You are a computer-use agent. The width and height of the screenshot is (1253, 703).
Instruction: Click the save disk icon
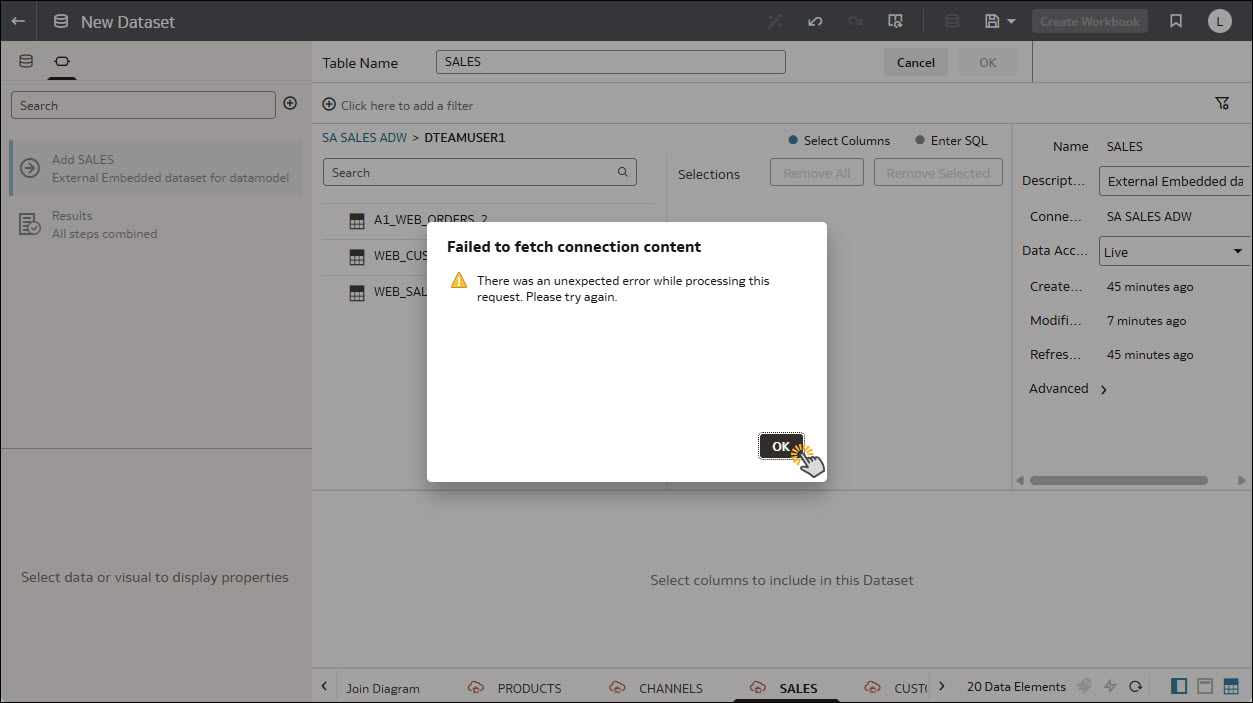(x=992, y=21)
